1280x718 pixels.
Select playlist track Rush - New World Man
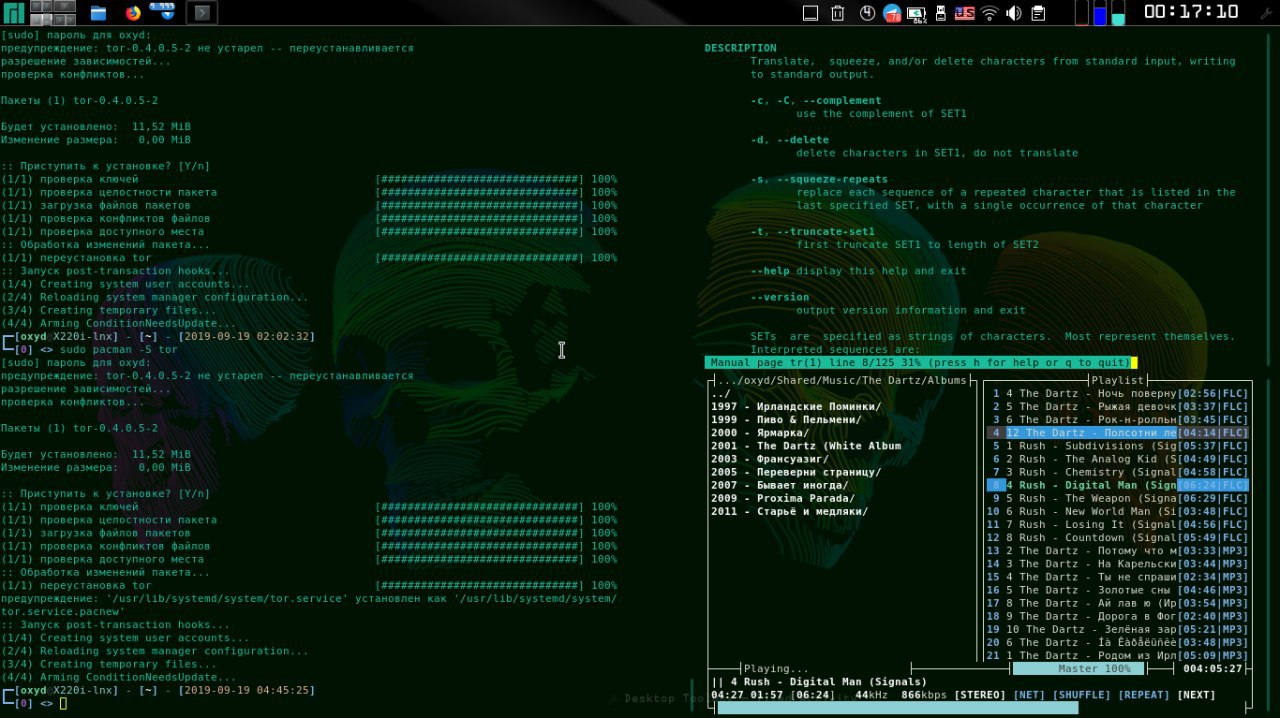1118,511
